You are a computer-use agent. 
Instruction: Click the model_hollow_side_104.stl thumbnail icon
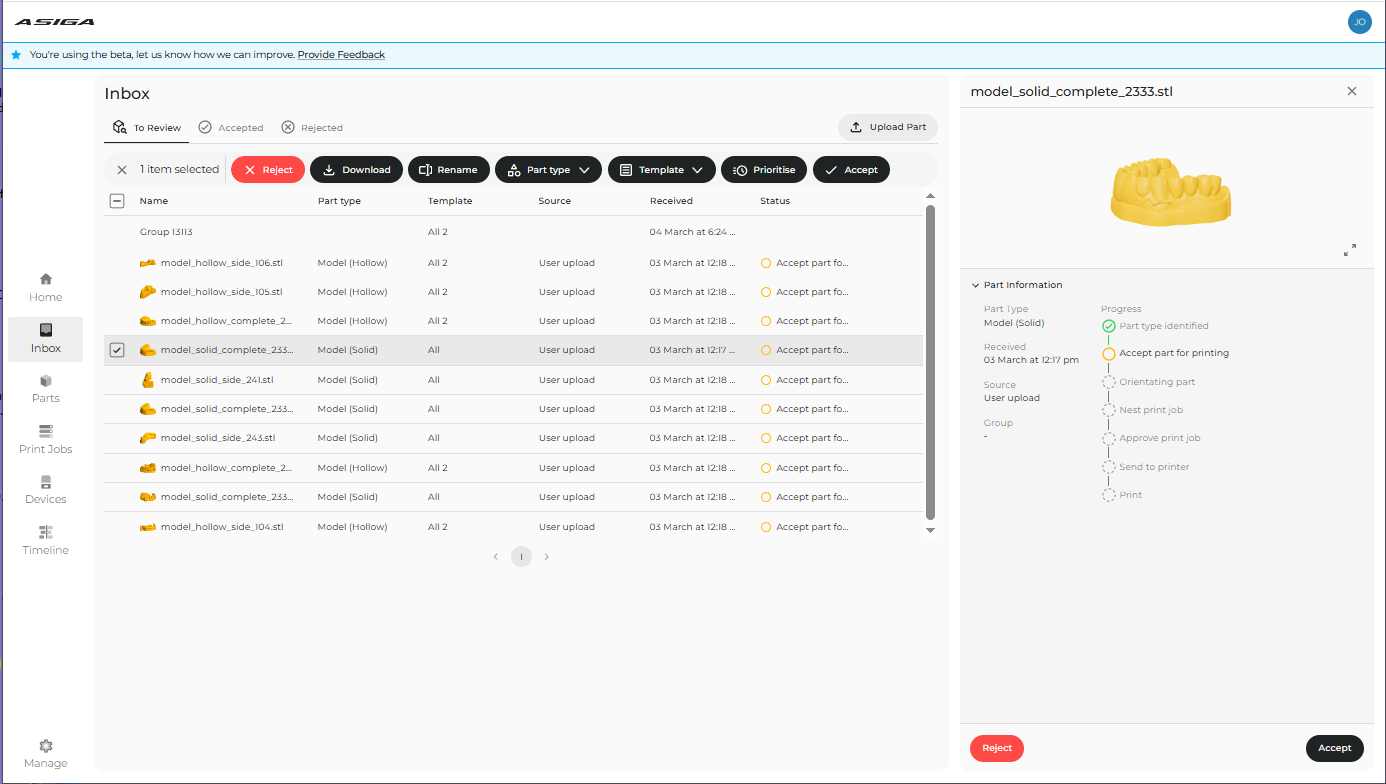(x=147, y=527)
